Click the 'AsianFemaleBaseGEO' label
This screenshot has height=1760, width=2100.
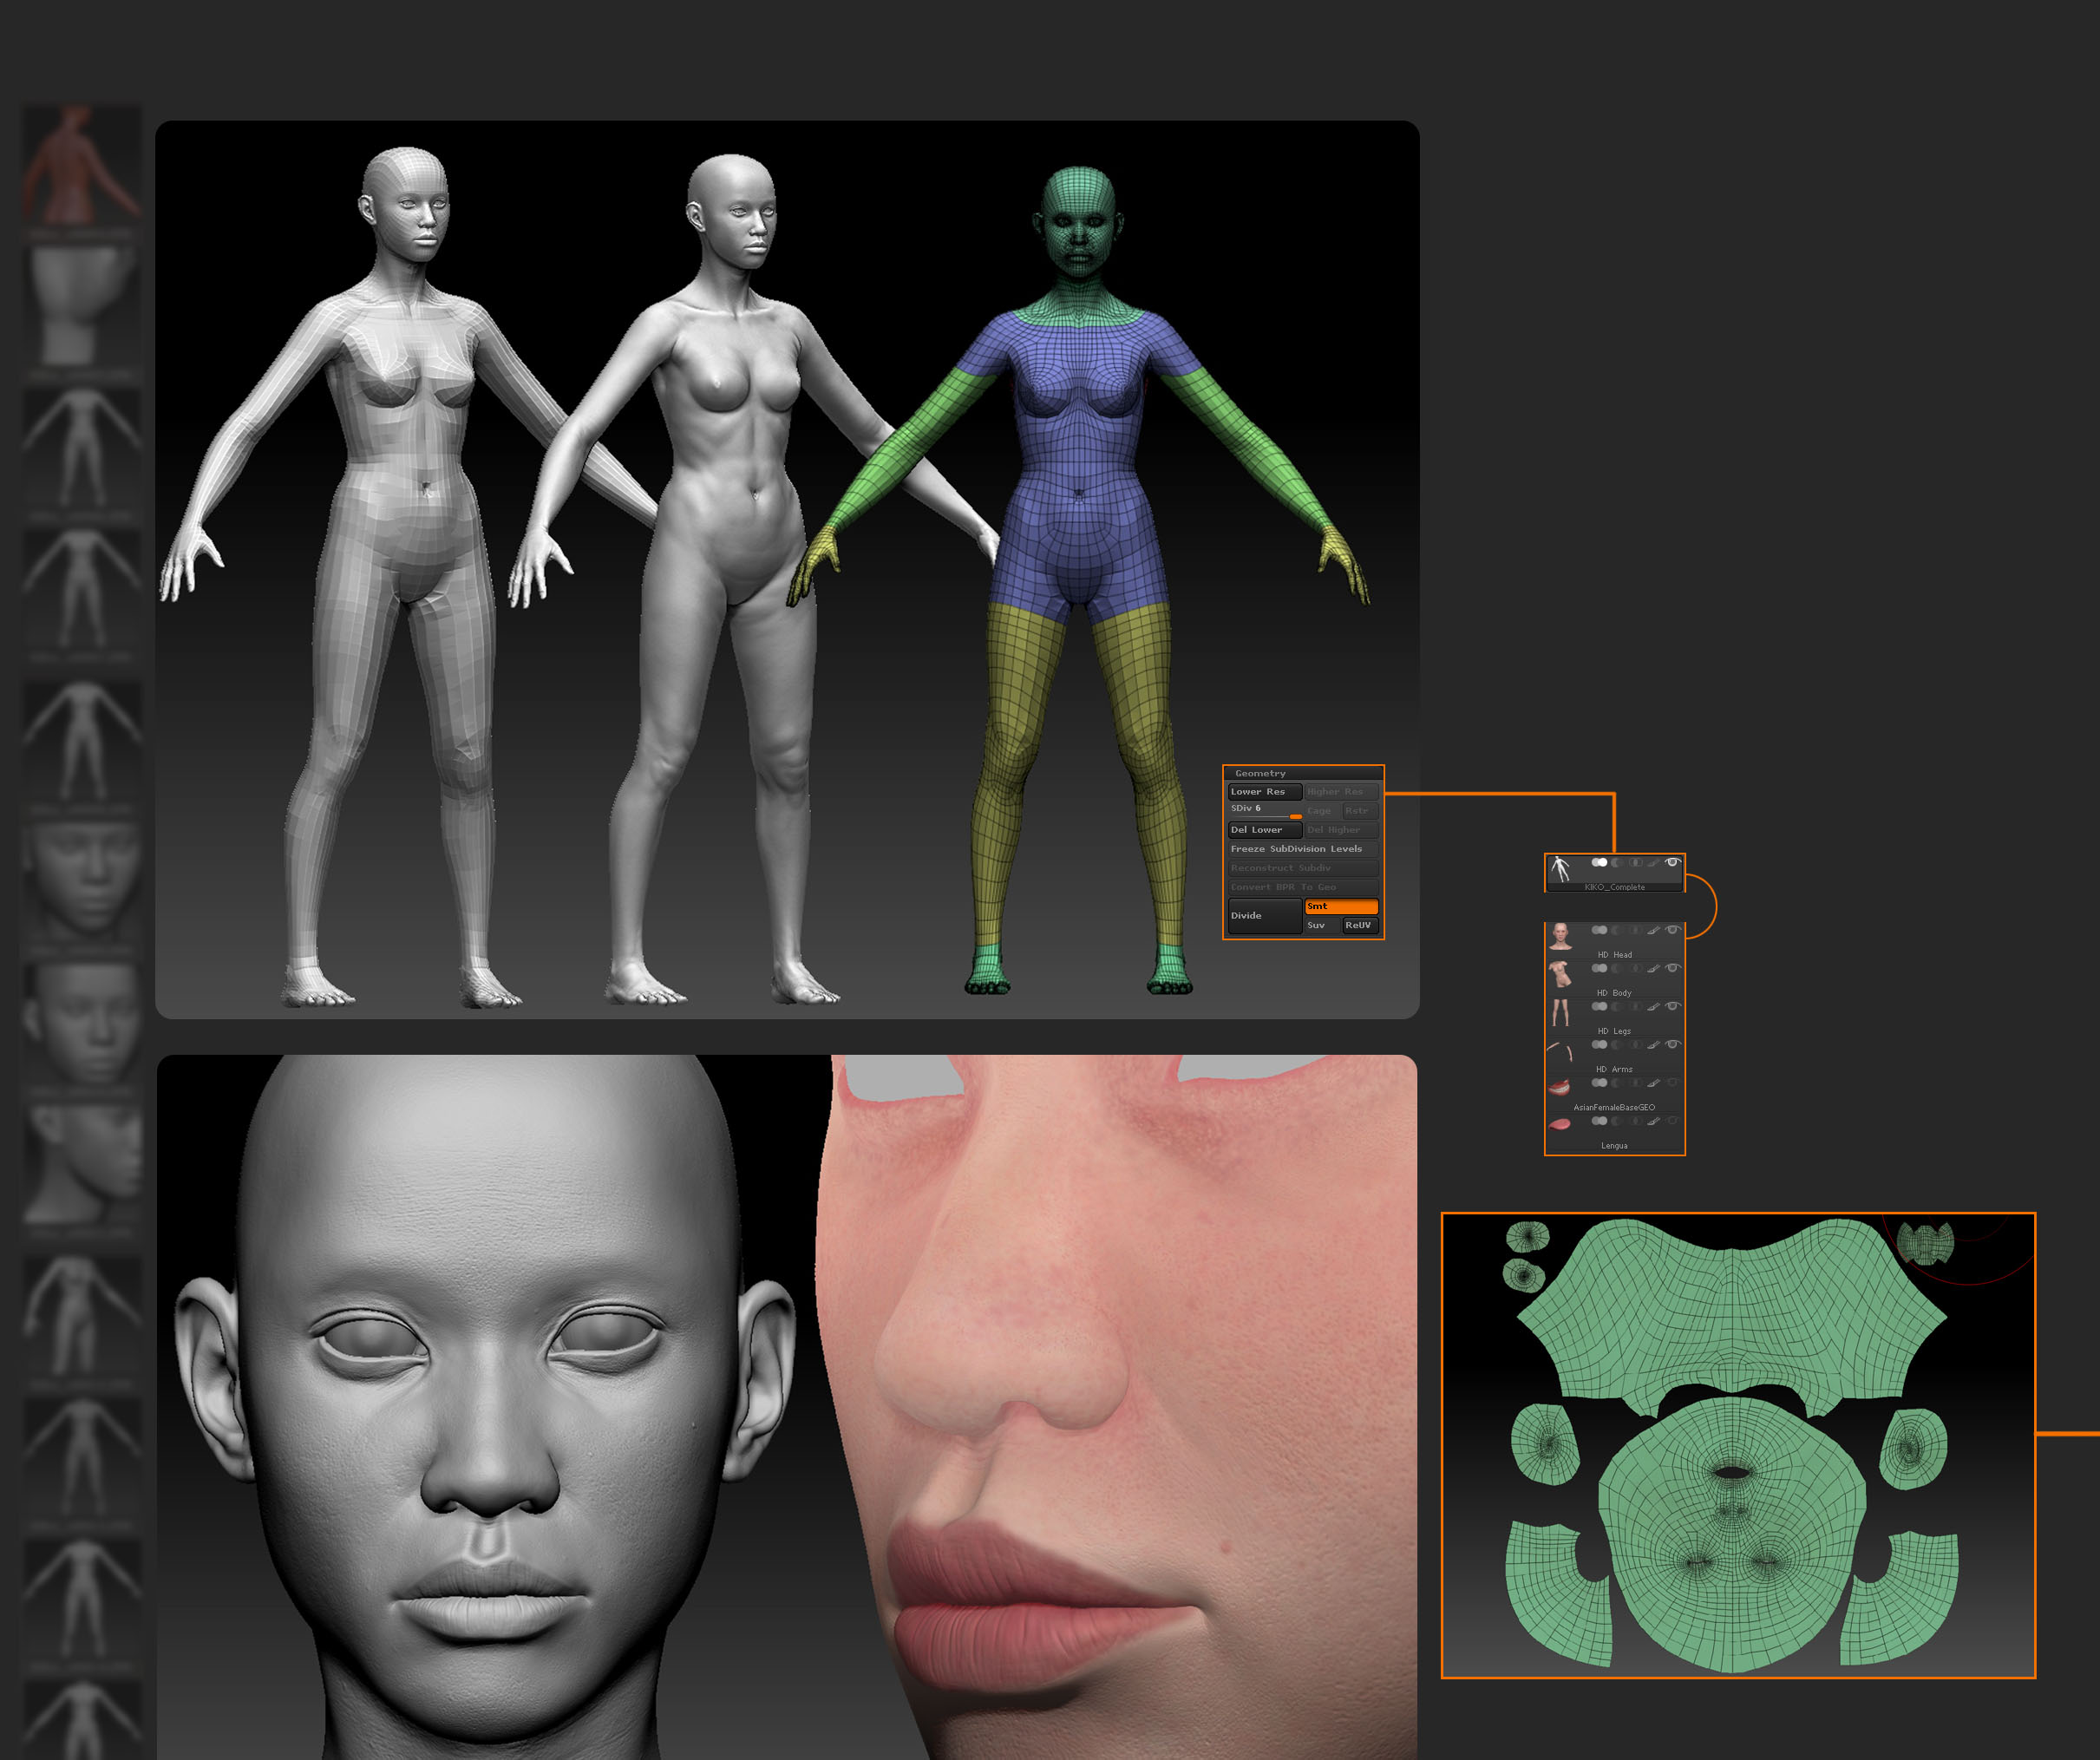[x=1615, y=1108]
